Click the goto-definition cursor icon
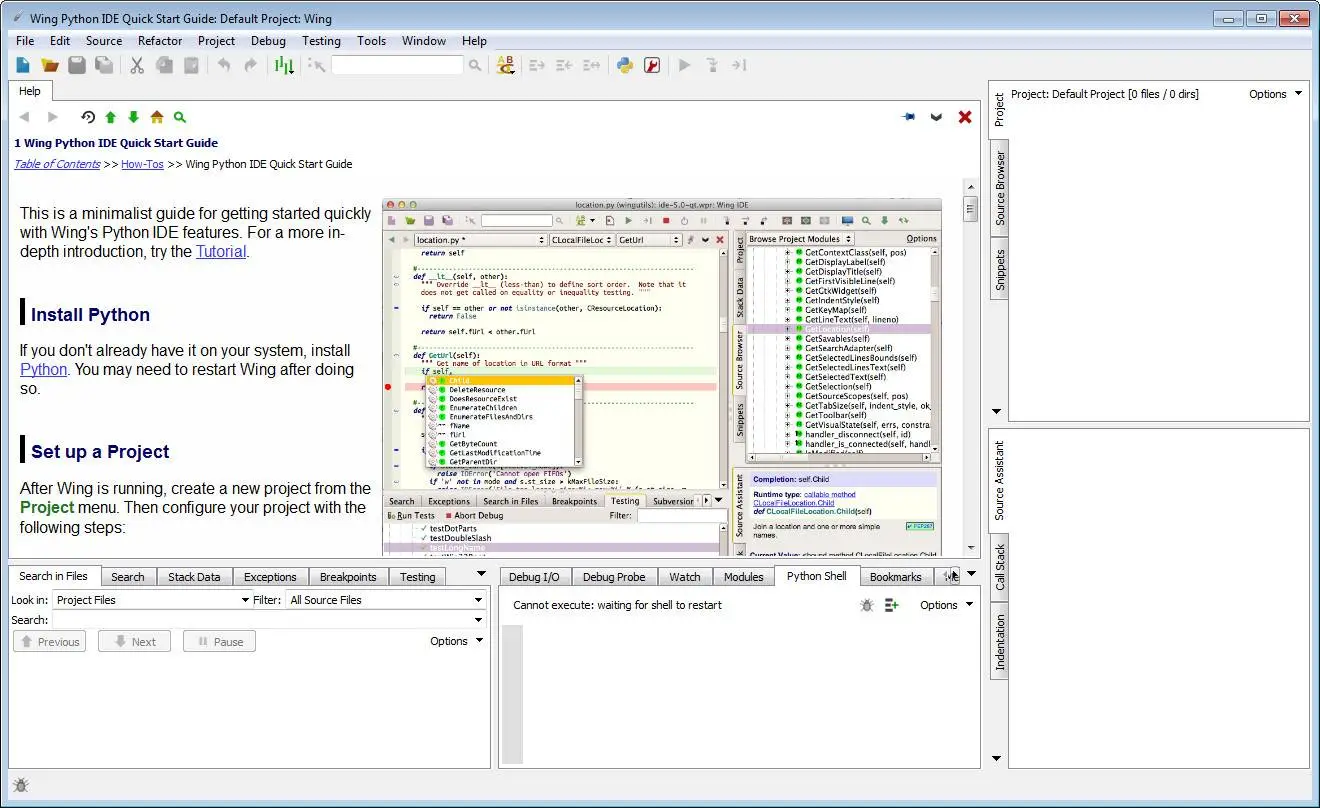 [317, 65]
